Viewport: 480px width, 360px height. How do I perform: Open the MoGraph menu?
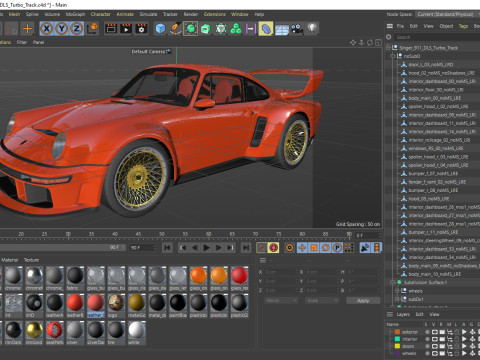pos(75,14)
